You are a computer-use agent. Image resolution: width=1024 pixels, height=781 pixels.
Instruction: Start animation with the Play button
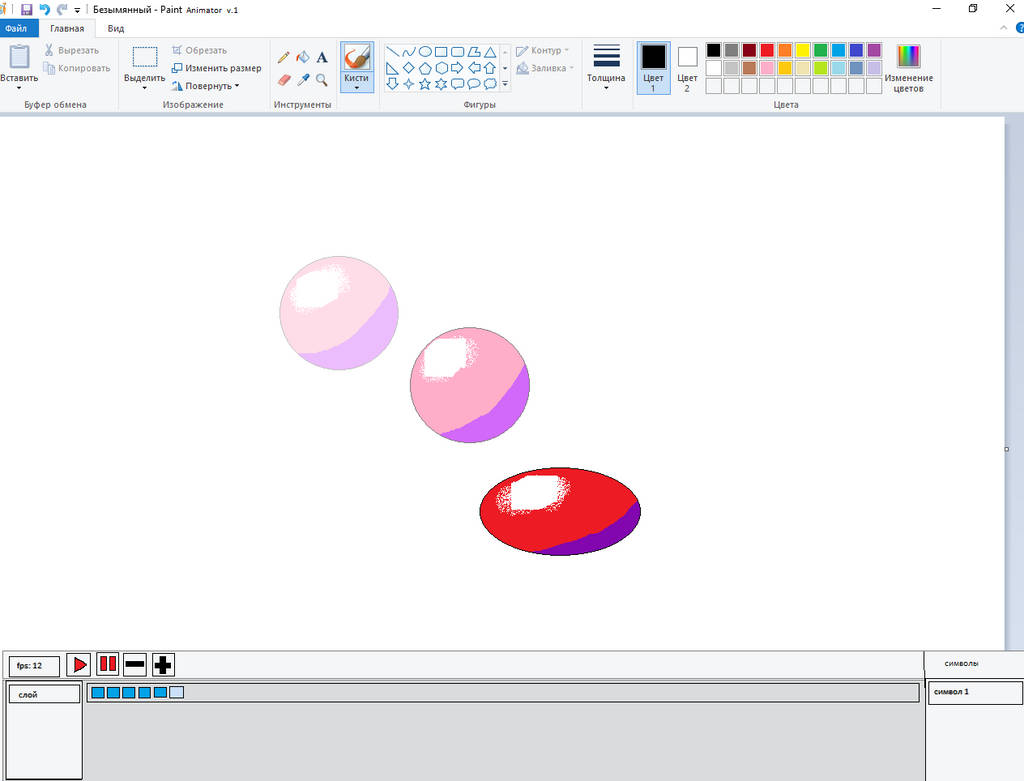point(79,665)
